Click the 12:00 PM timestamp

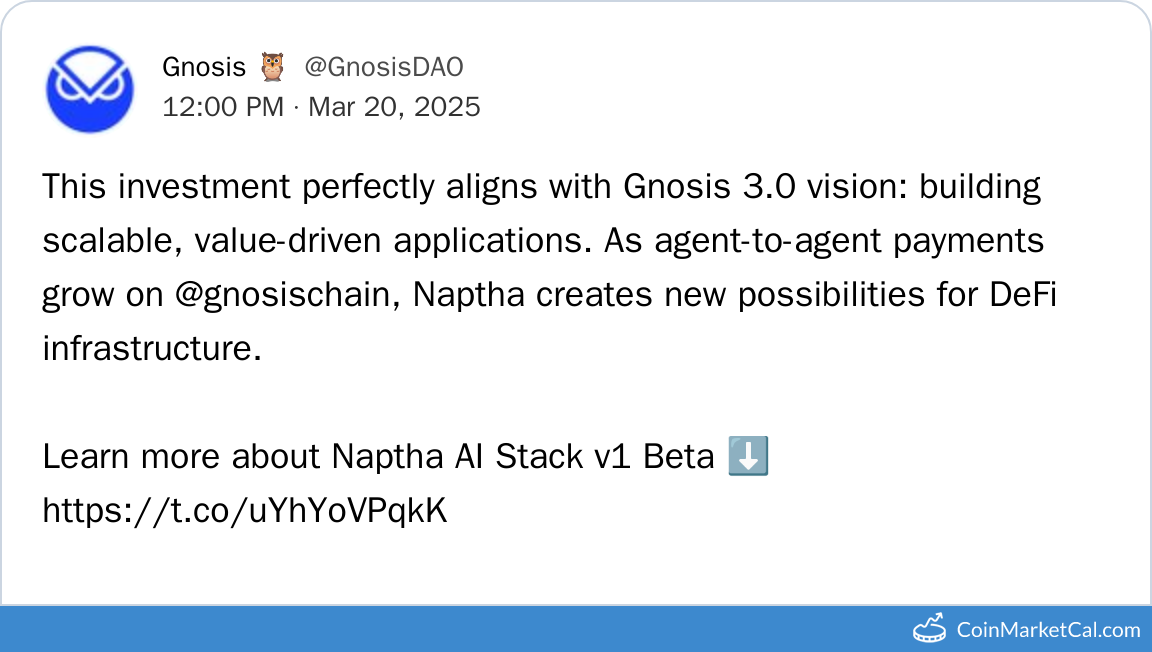[x=223, y=106]
